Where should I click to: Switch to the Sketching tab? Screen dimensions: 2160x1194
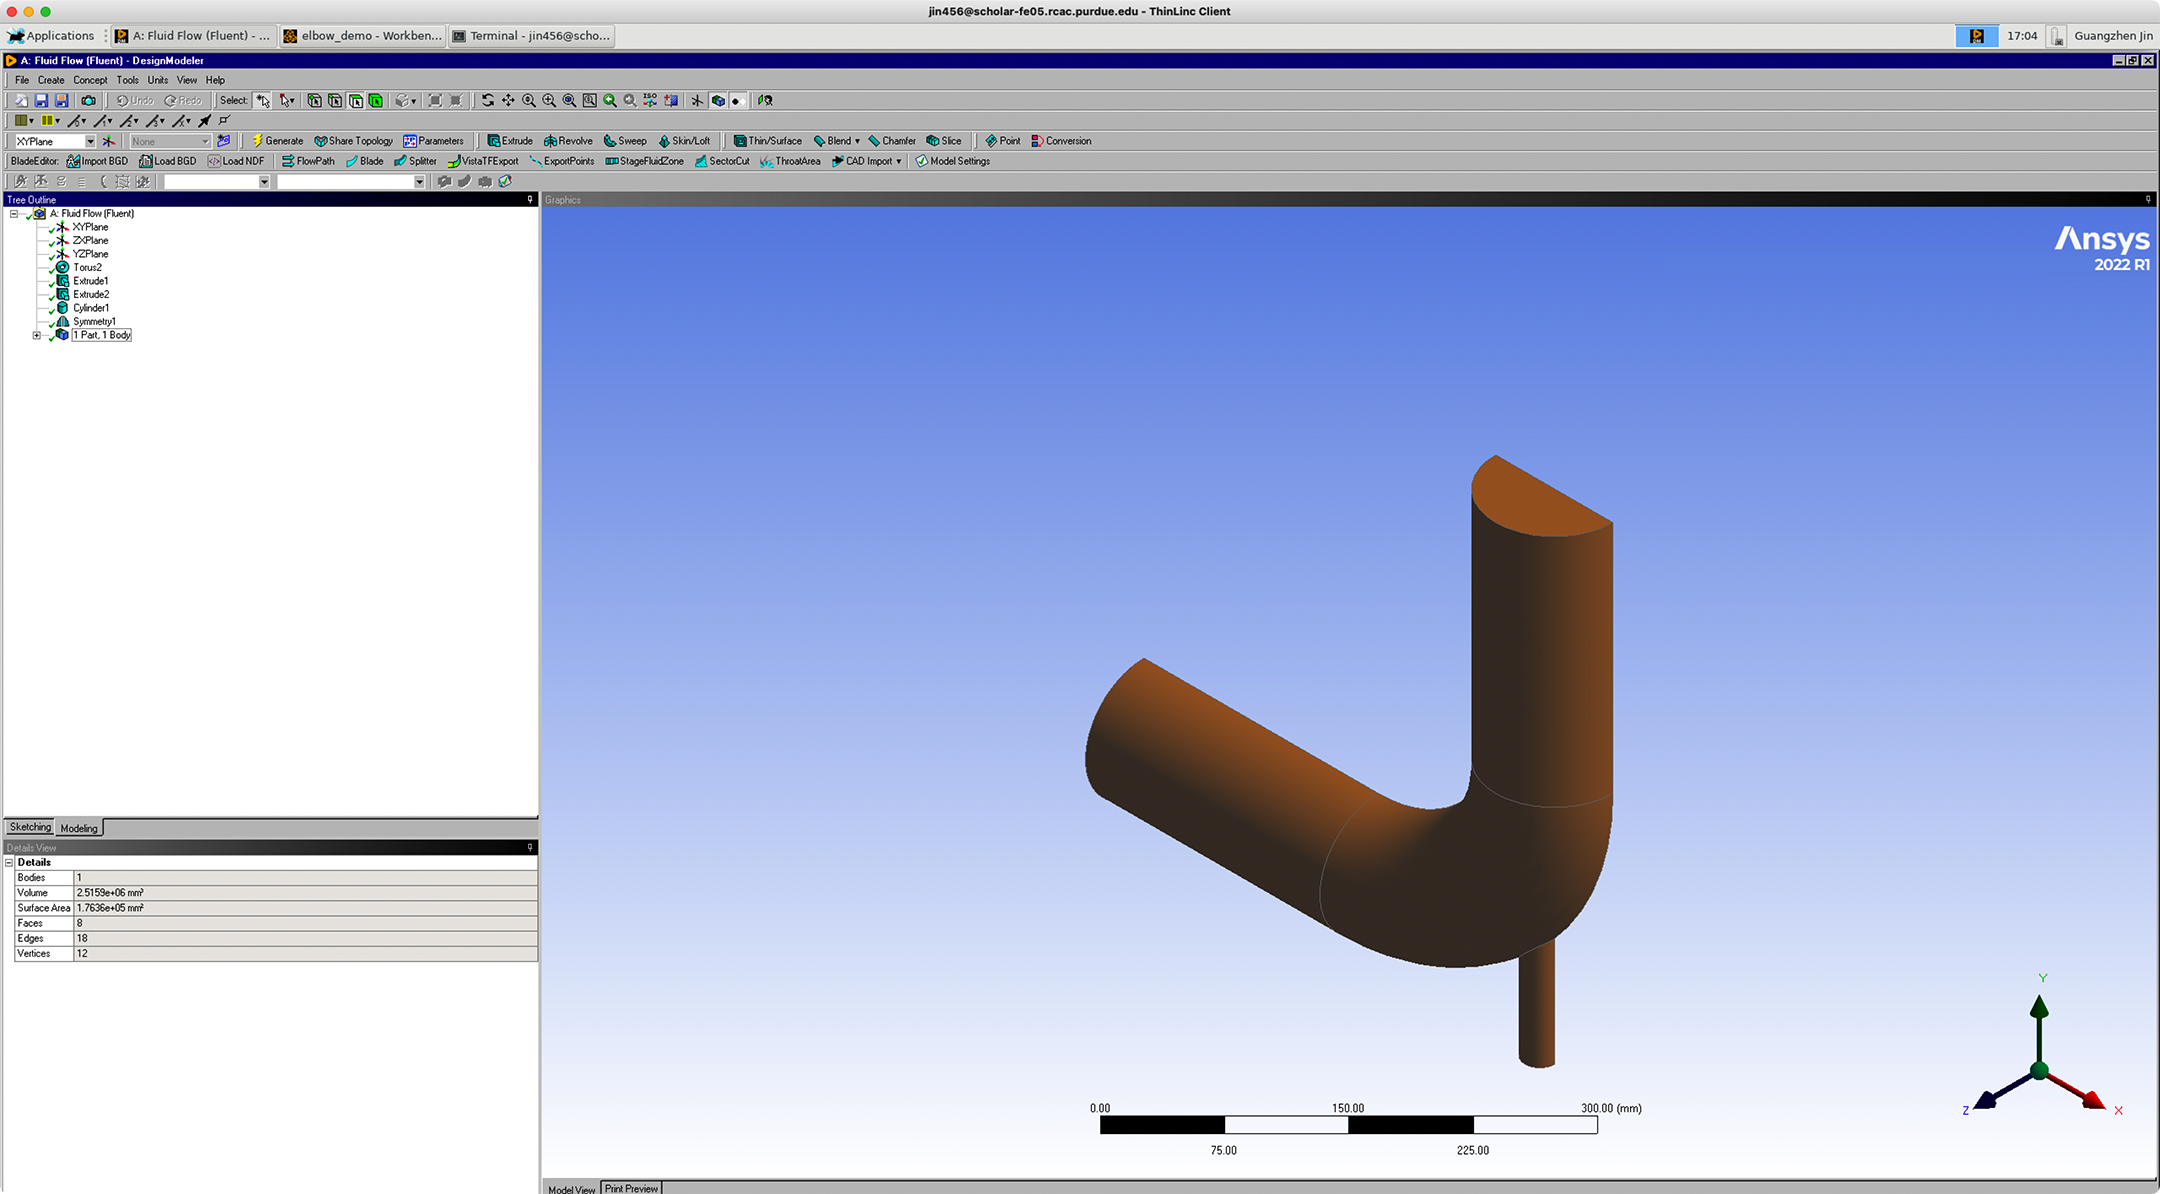30,827
